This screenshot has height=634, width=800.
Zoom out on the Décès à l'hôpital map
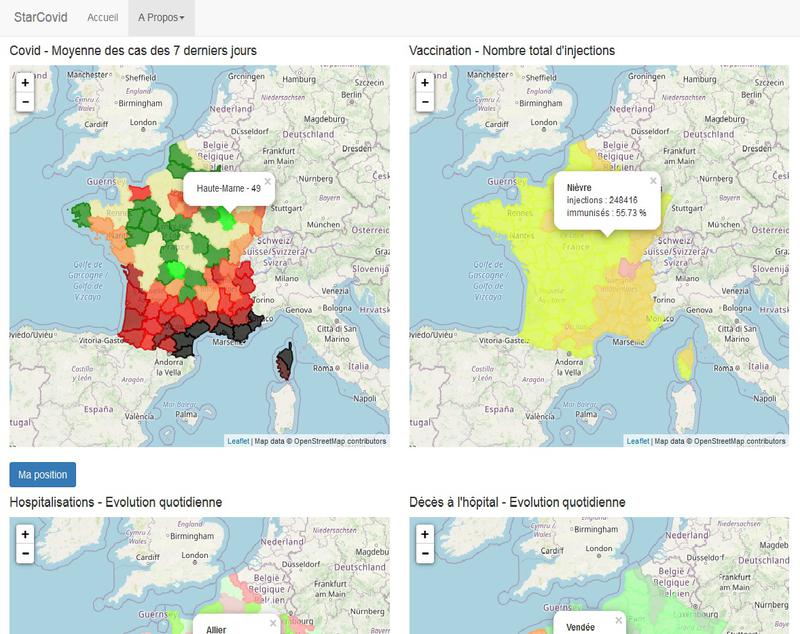pyautogui.click(x=425, y=554)
